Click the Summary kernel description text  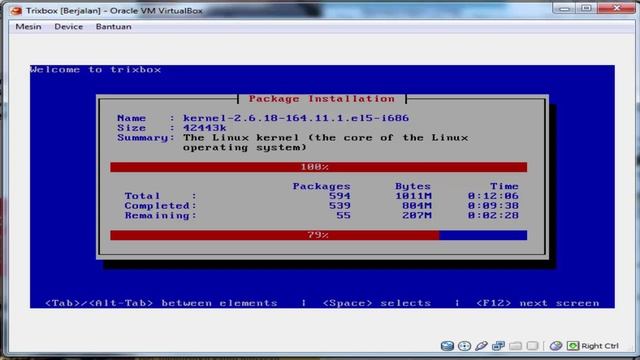pos(325,142)
